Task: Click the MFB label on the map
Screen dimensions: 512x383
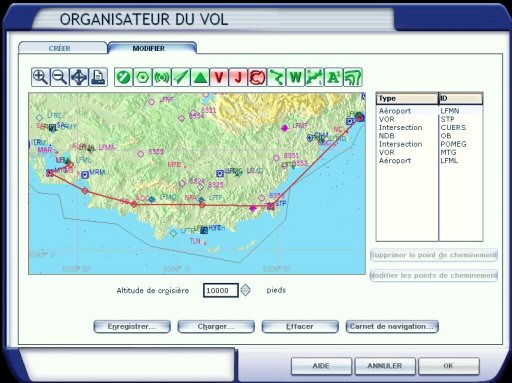Action: [x=174, y=164]
